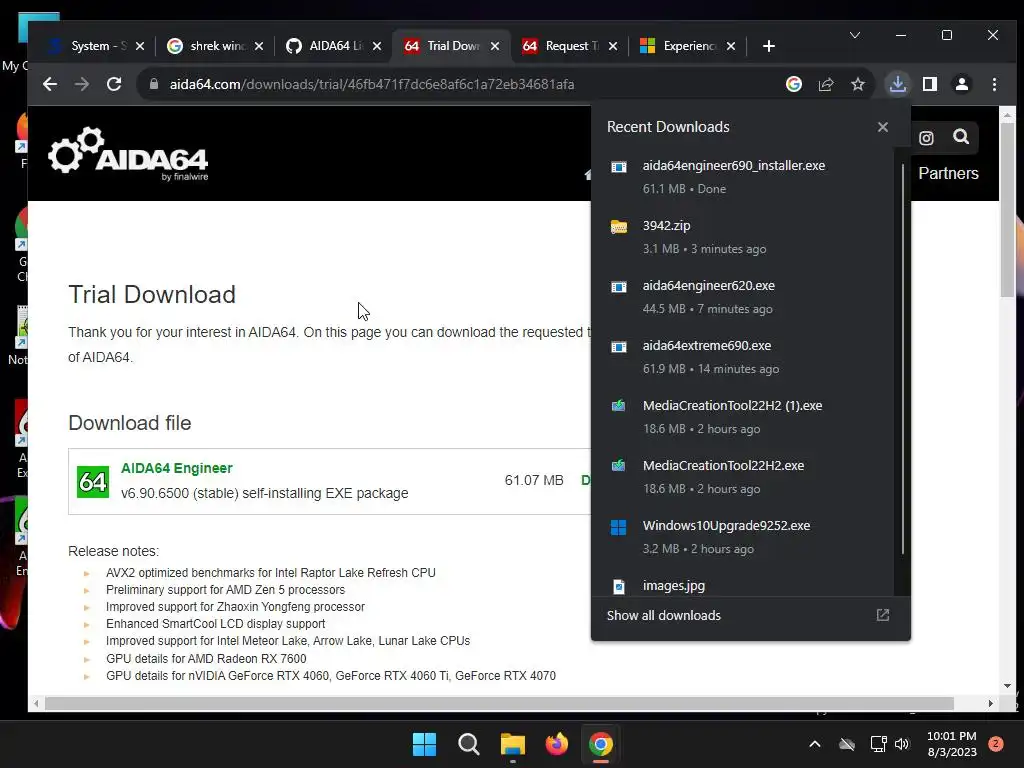The image size is (1024, 768).
Task: Click the AIDA64 logo
Action: 129,154
